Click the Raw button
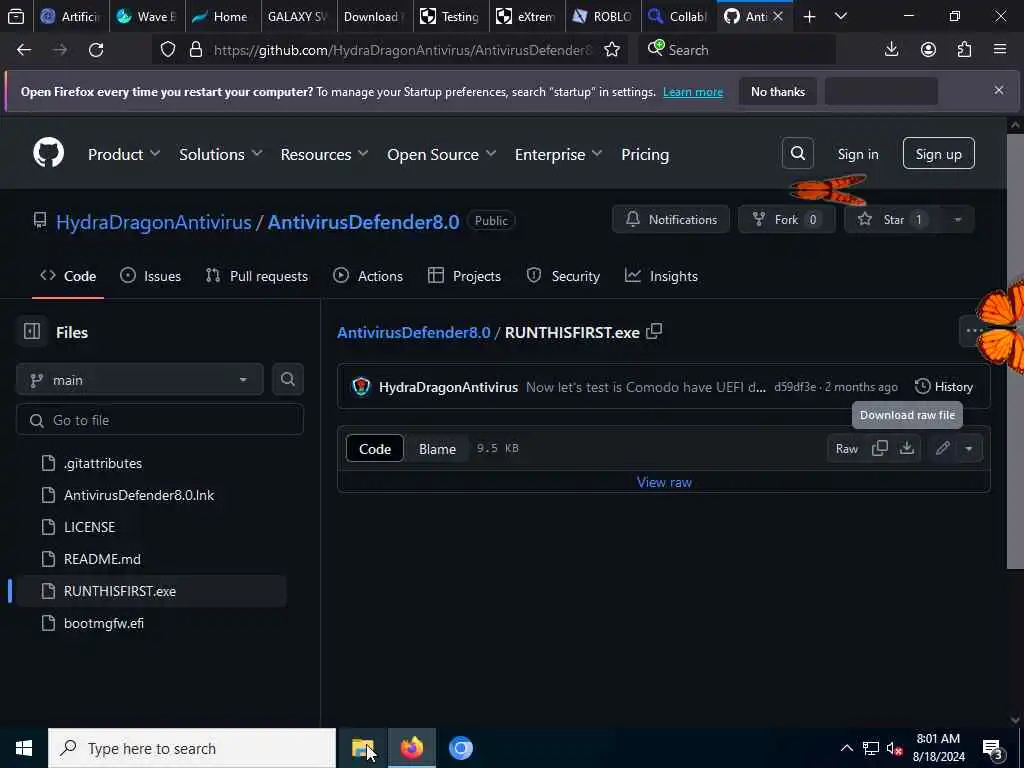Image resolution: width=1024 pixels, height=768 pixels. (846, 449)
